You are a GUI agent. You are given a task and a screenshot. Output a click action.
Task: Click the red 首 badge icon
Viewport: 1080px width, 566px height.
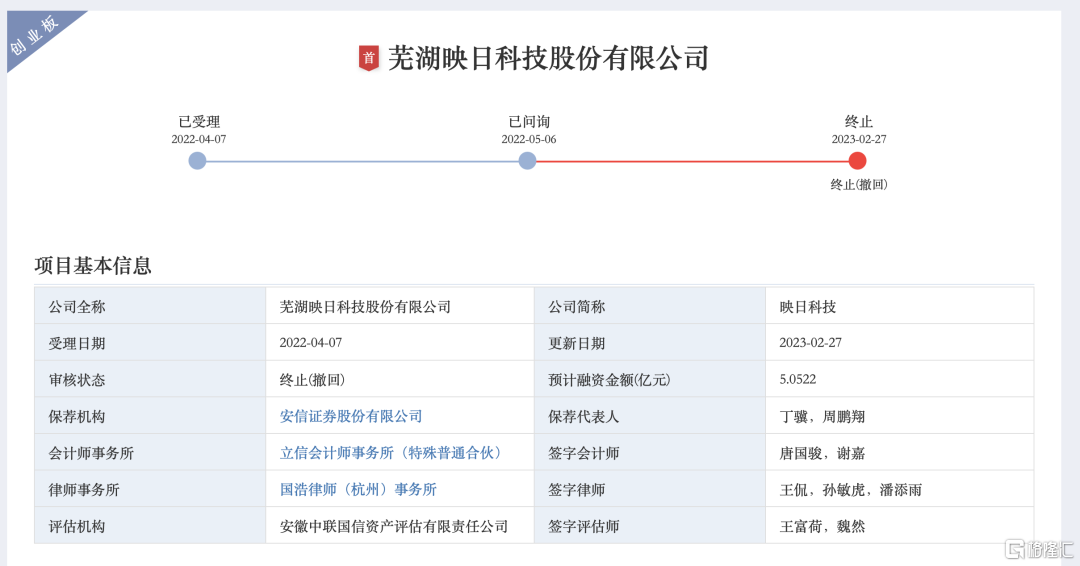(x=369, y=58)
